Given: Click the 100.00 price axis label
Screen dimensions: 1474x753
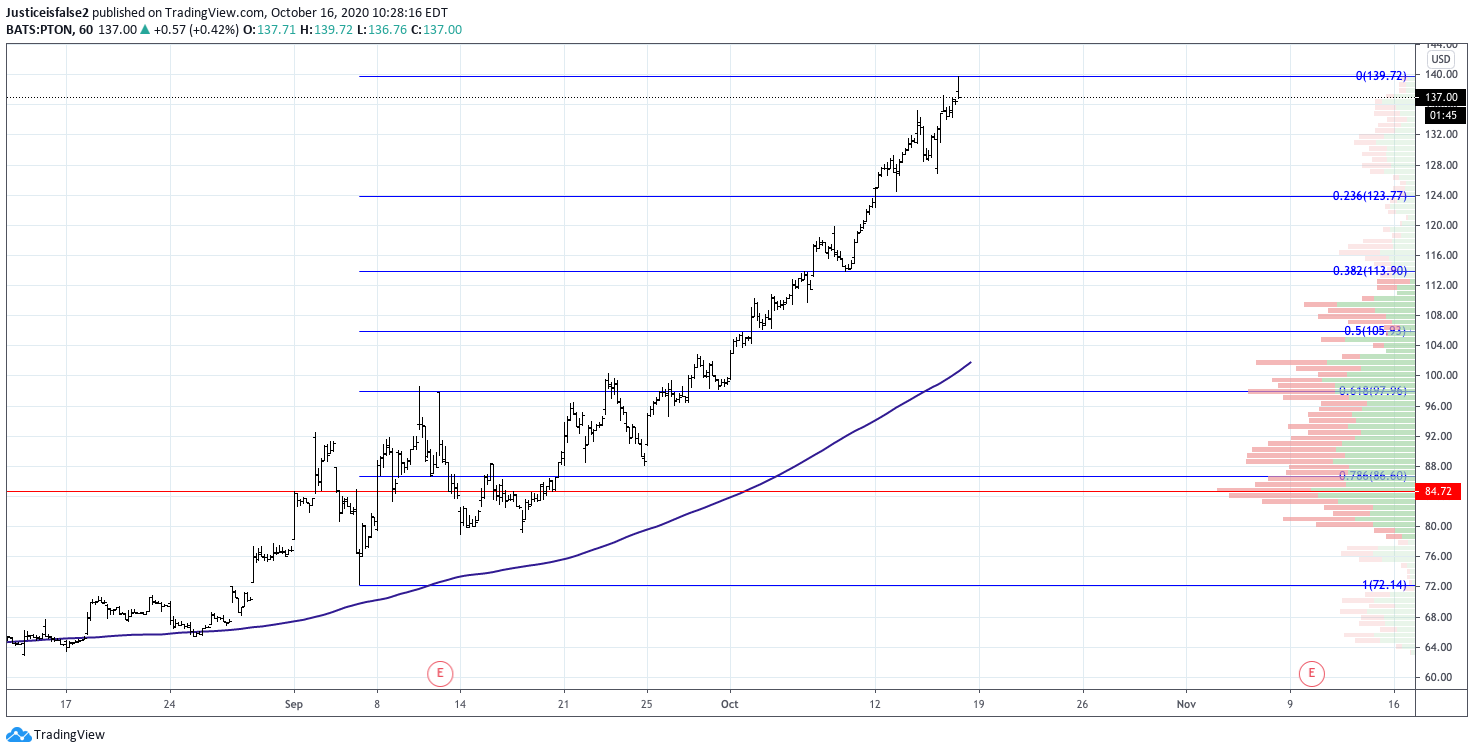Looking at the screenshot, I should click(x=1440, y=376).
